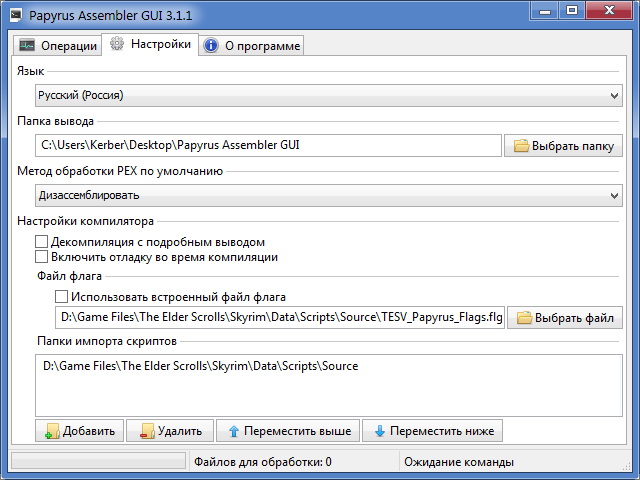Enable Декомпиляция с подробным выводом checkbox

pos(41,242)
